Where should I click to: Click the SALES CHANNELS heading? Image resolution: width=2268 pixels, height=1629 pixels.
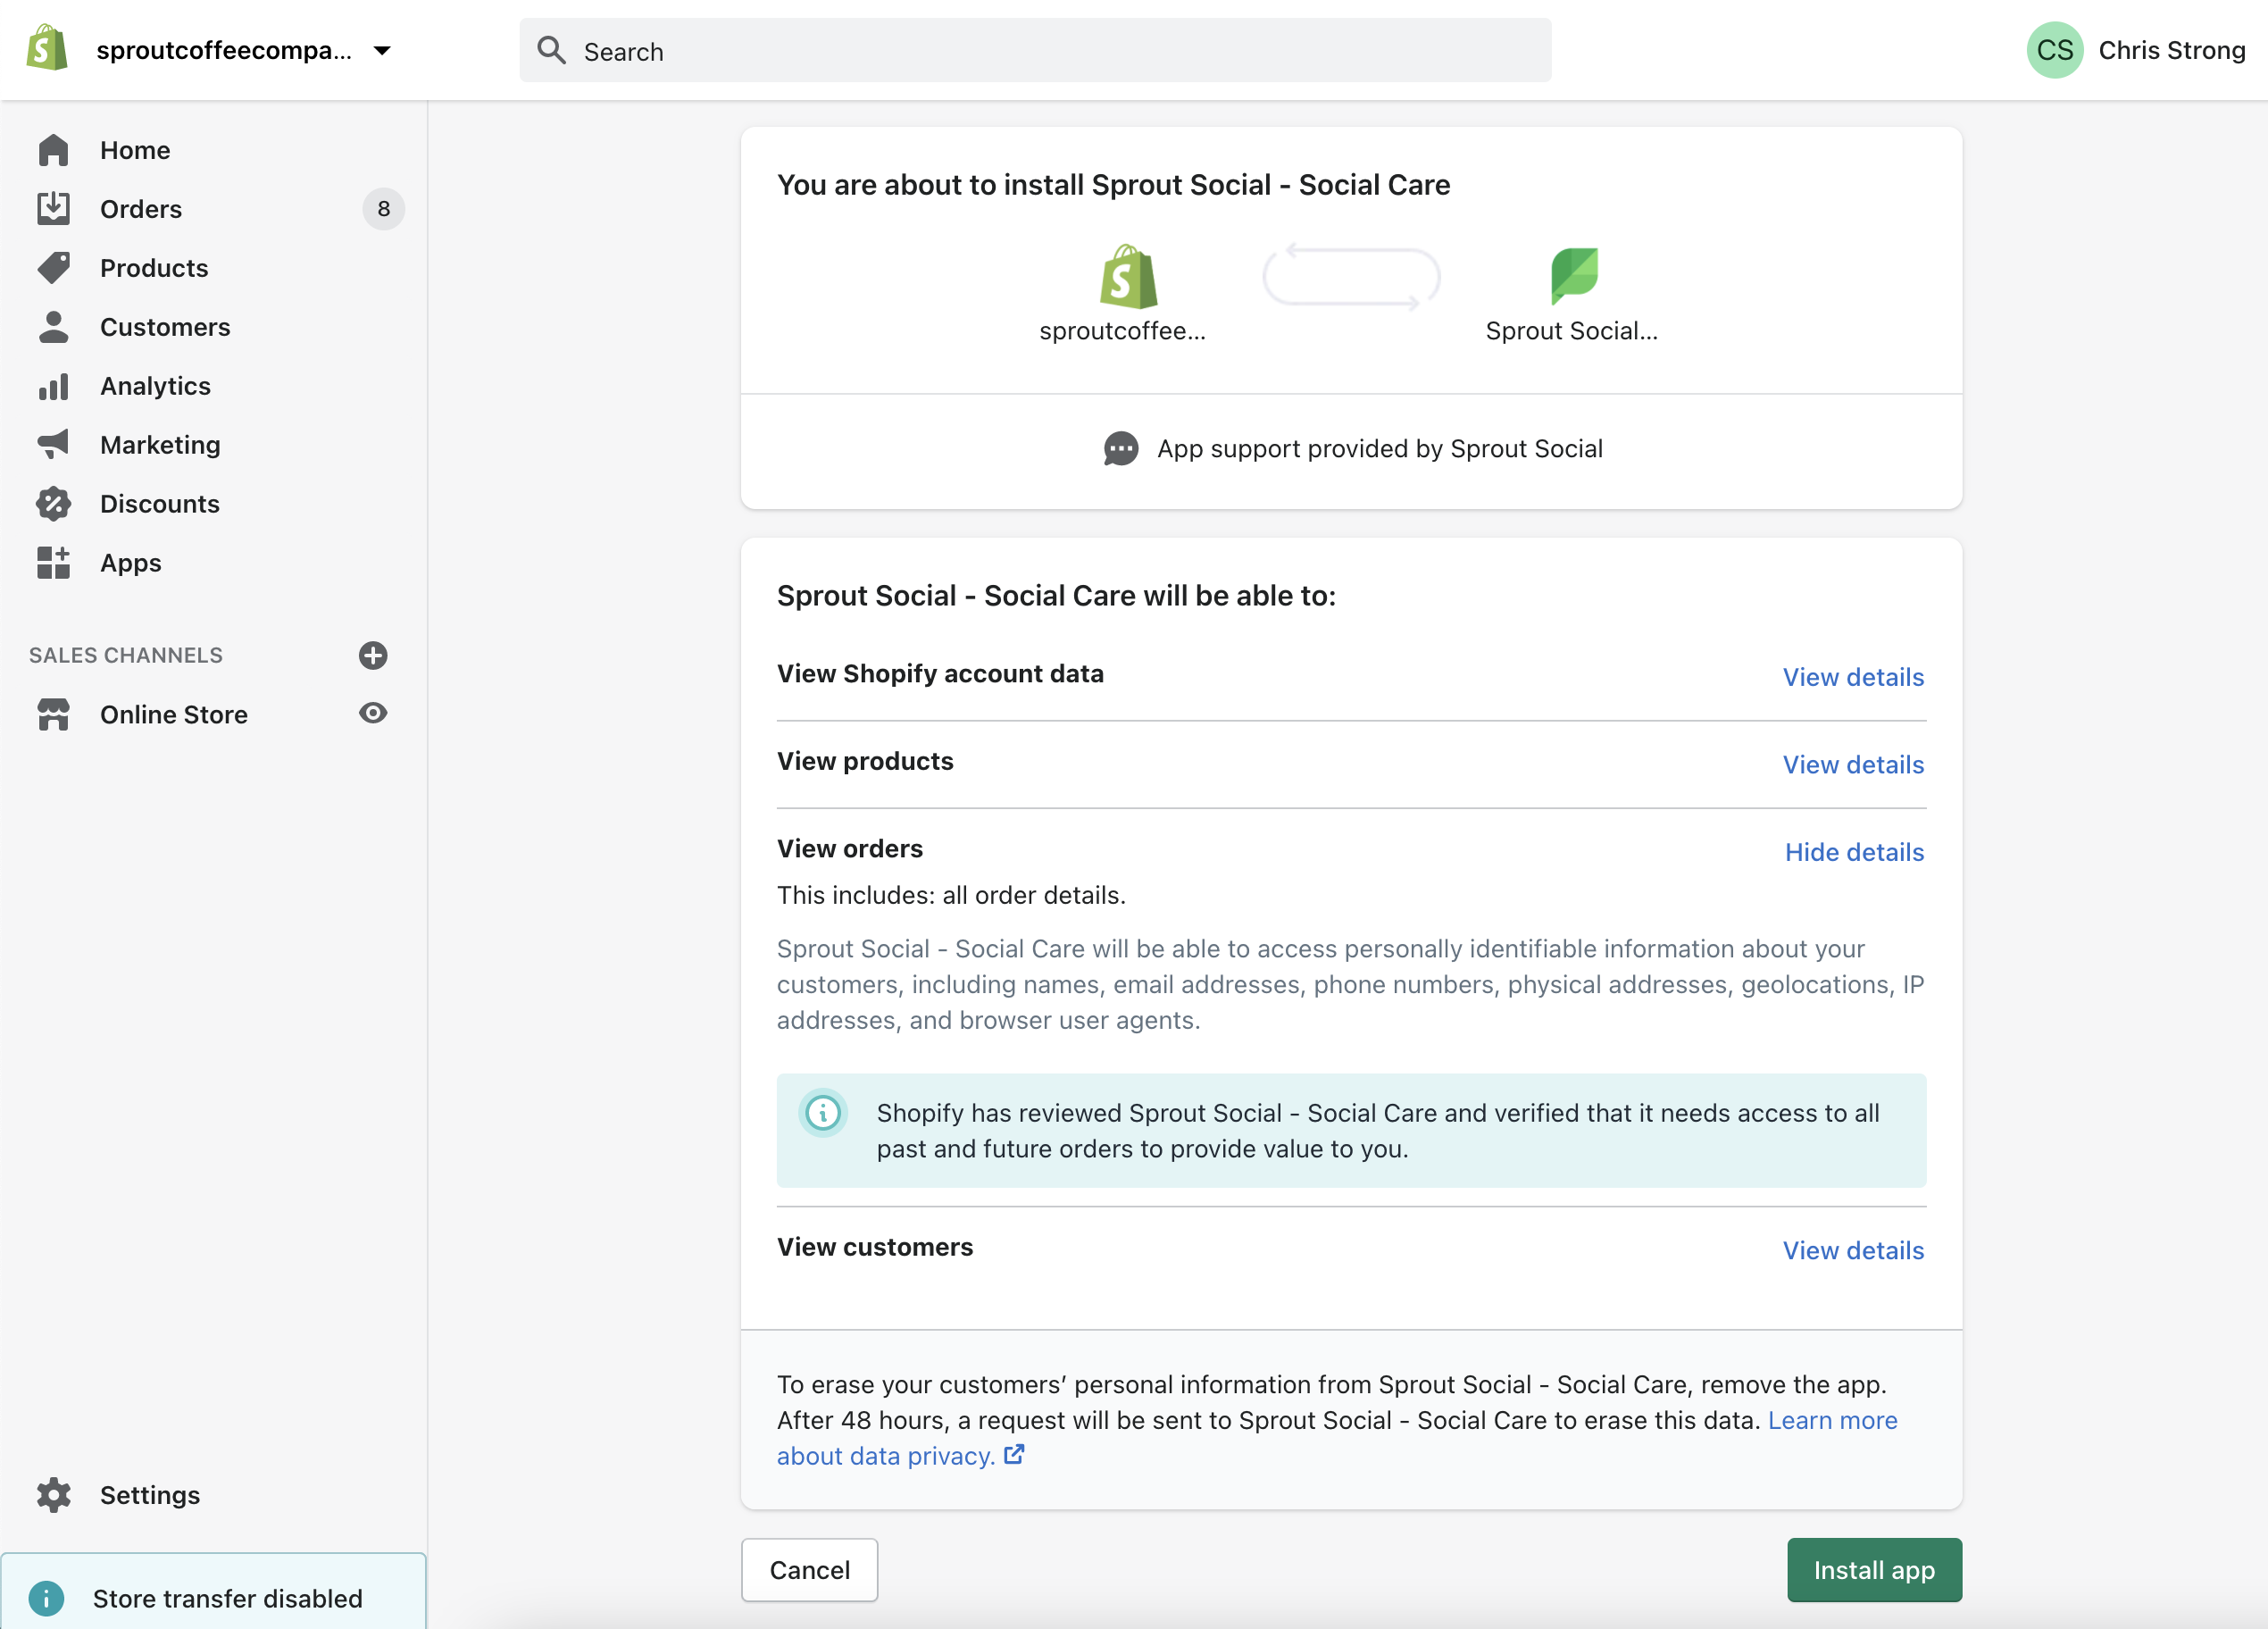(x=126, y=655)
